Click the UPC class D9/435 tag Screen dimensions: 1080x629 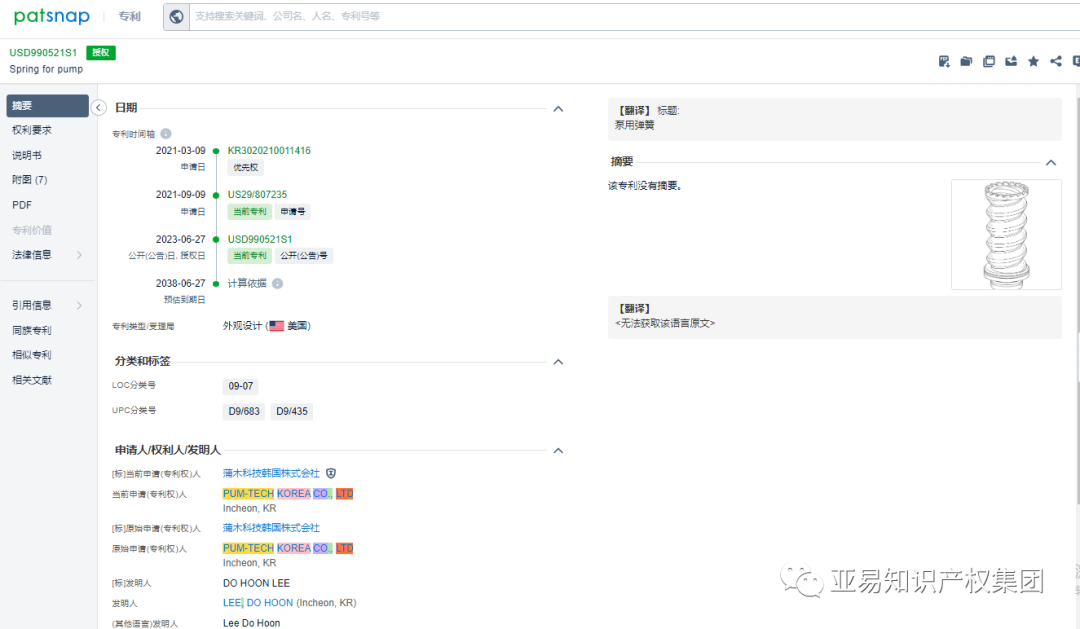pyautogui.click(x=292, y=411)
